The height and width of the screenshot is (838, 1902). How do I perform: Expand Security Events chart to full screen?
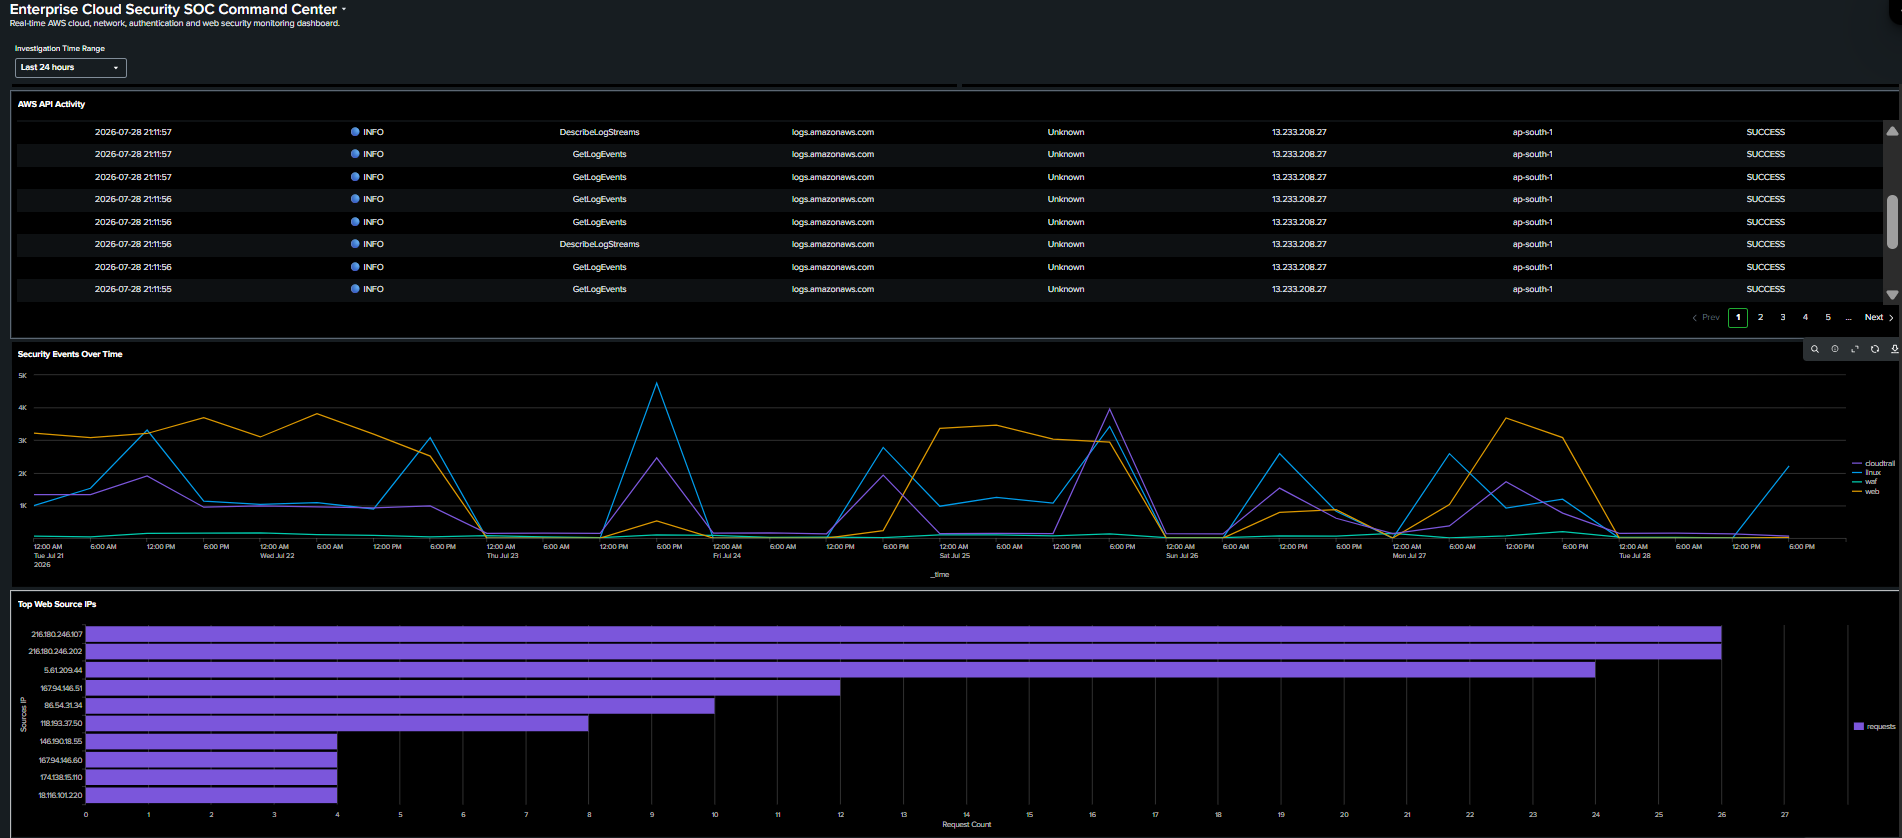(x=1855, y=349)
